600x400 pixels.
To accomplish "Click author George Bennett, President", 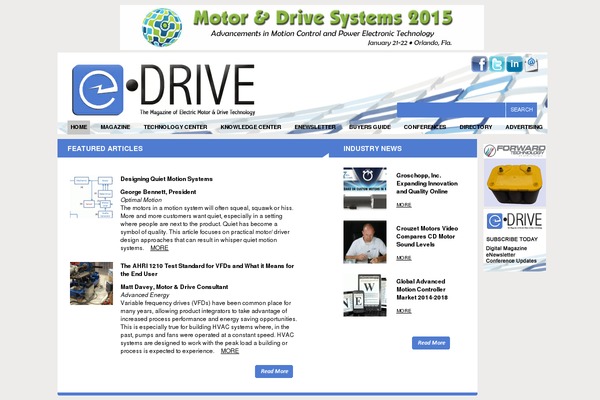I will pyautogui.click(x=158, y=192).
